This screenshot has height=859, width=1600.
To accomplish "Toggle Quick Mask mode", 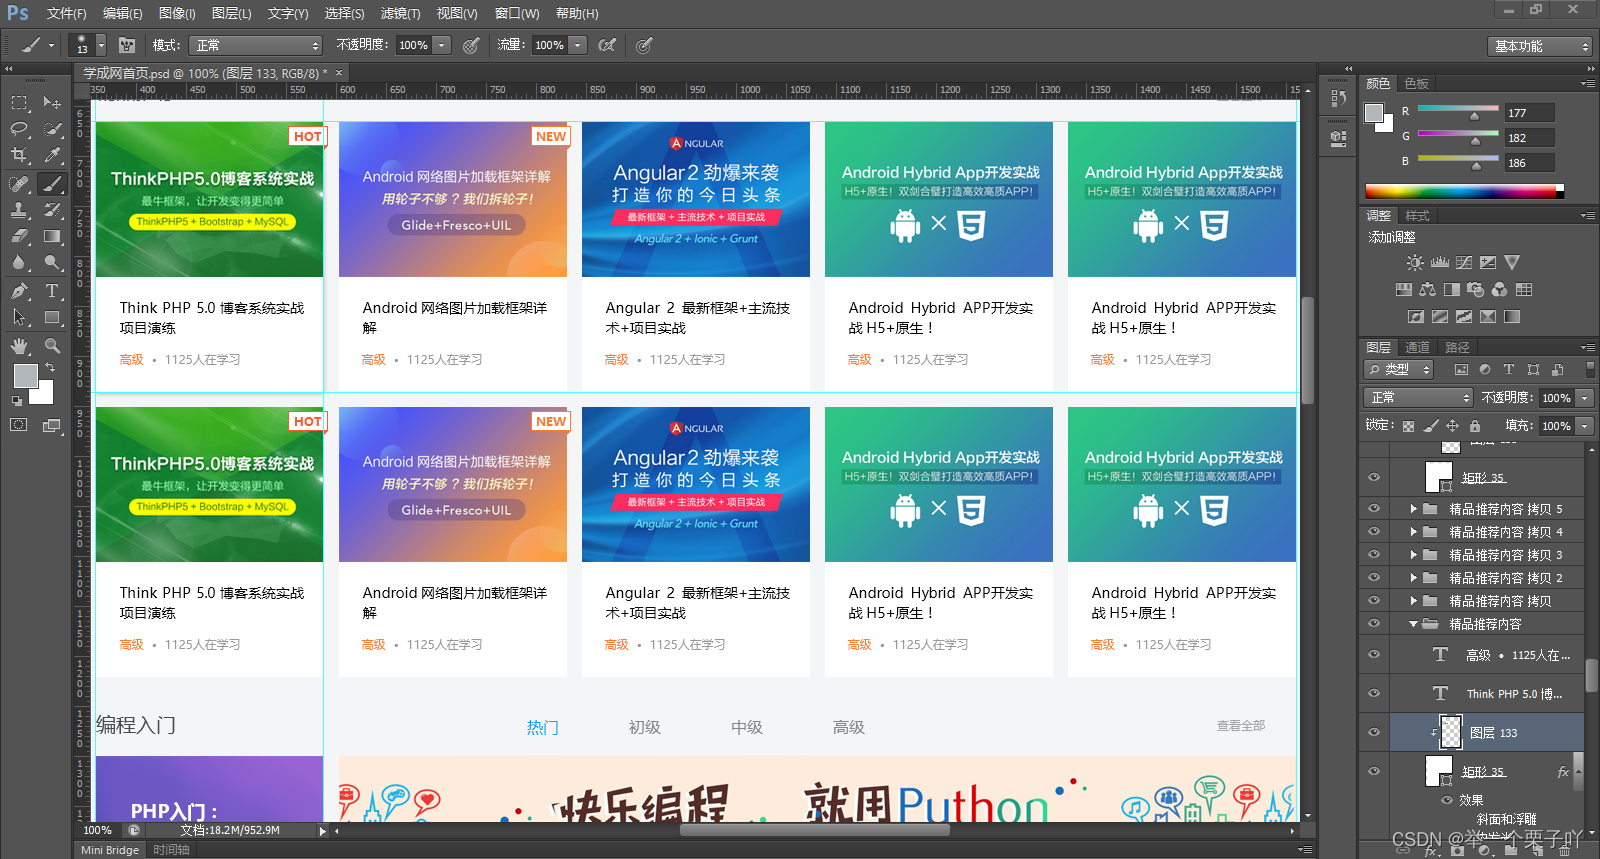I will [x=19, y=425].
